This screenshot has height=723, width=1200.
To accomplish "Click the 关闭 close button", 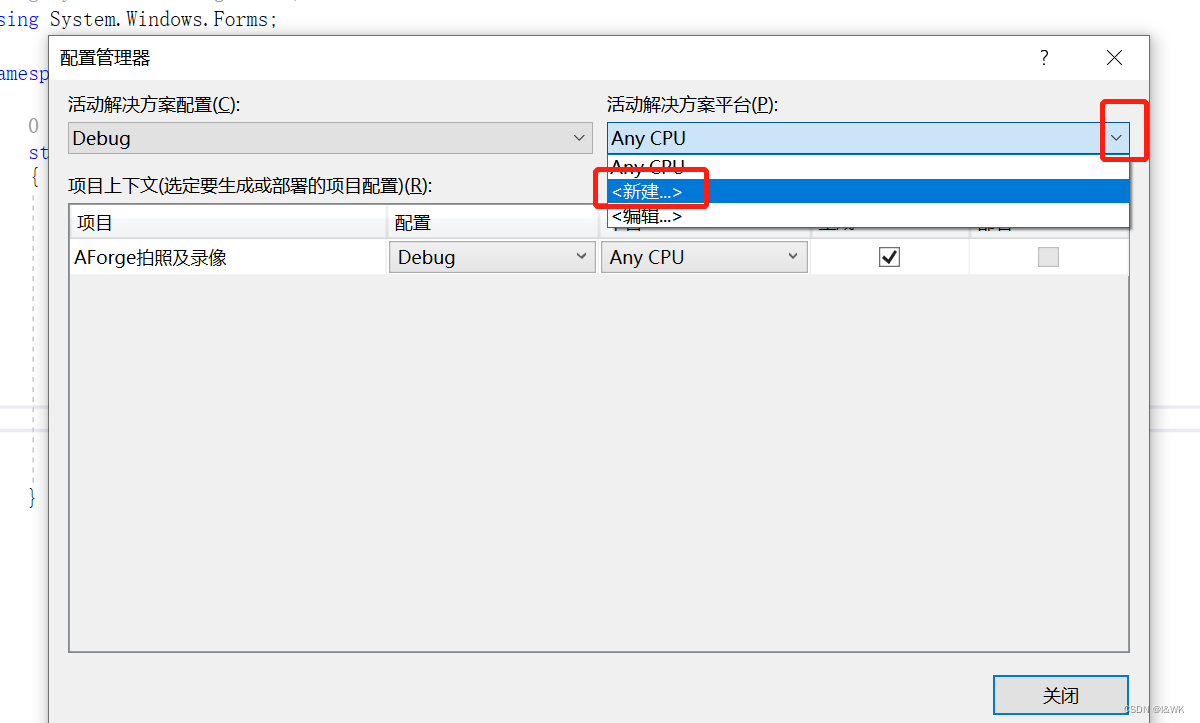I will (1060, 695).
